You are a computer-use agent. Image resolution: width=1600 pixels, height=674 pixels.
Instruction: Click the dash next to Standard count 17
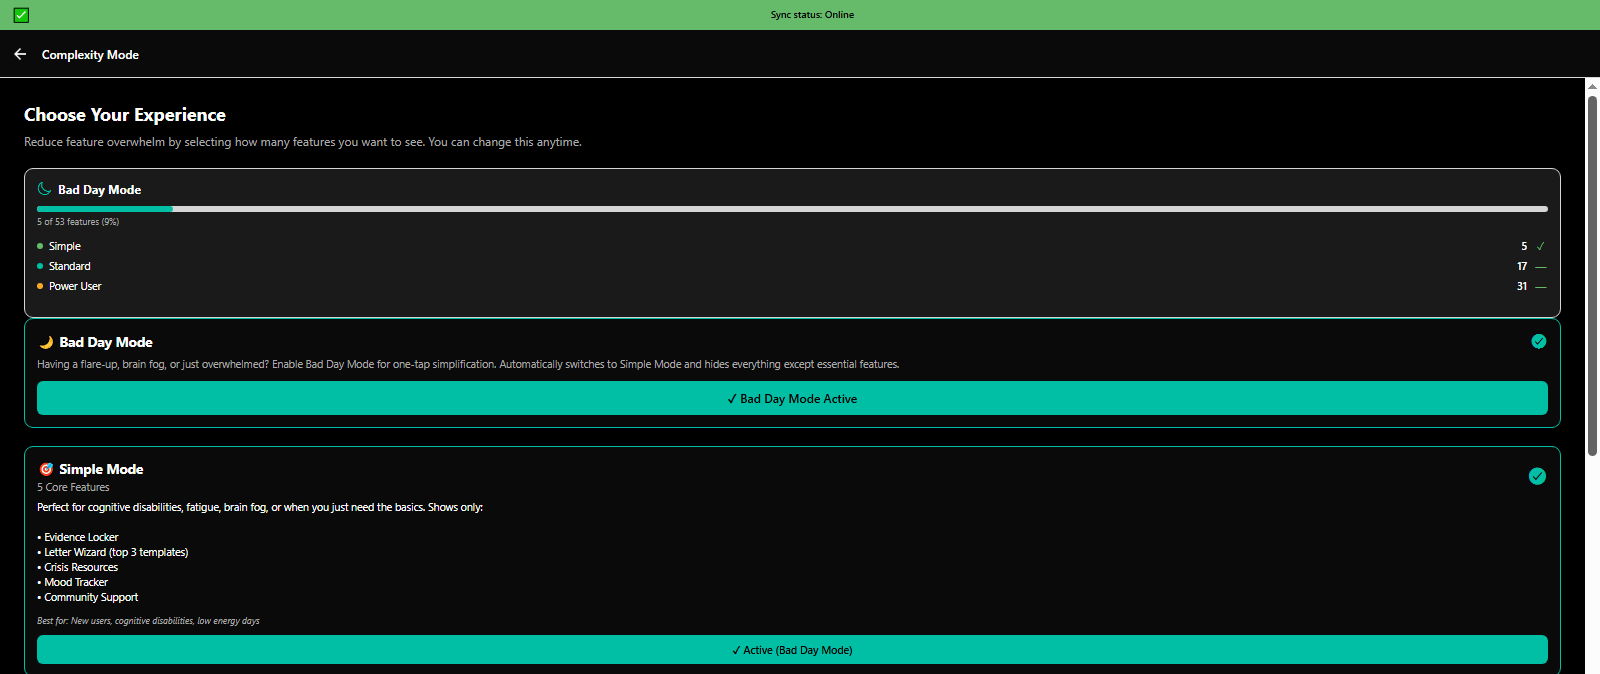click(1540, 267)
